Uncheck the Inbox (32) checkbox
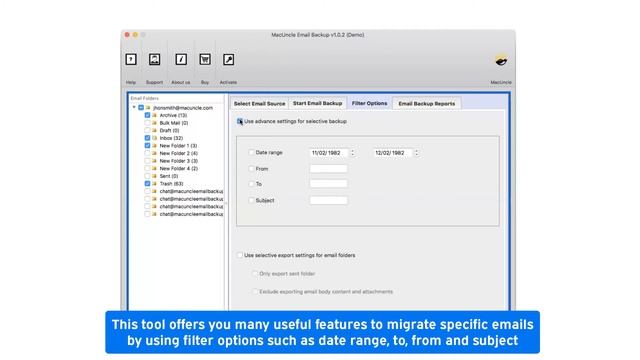The width and height of the screenshot is (640, 360). click(147, 138)
